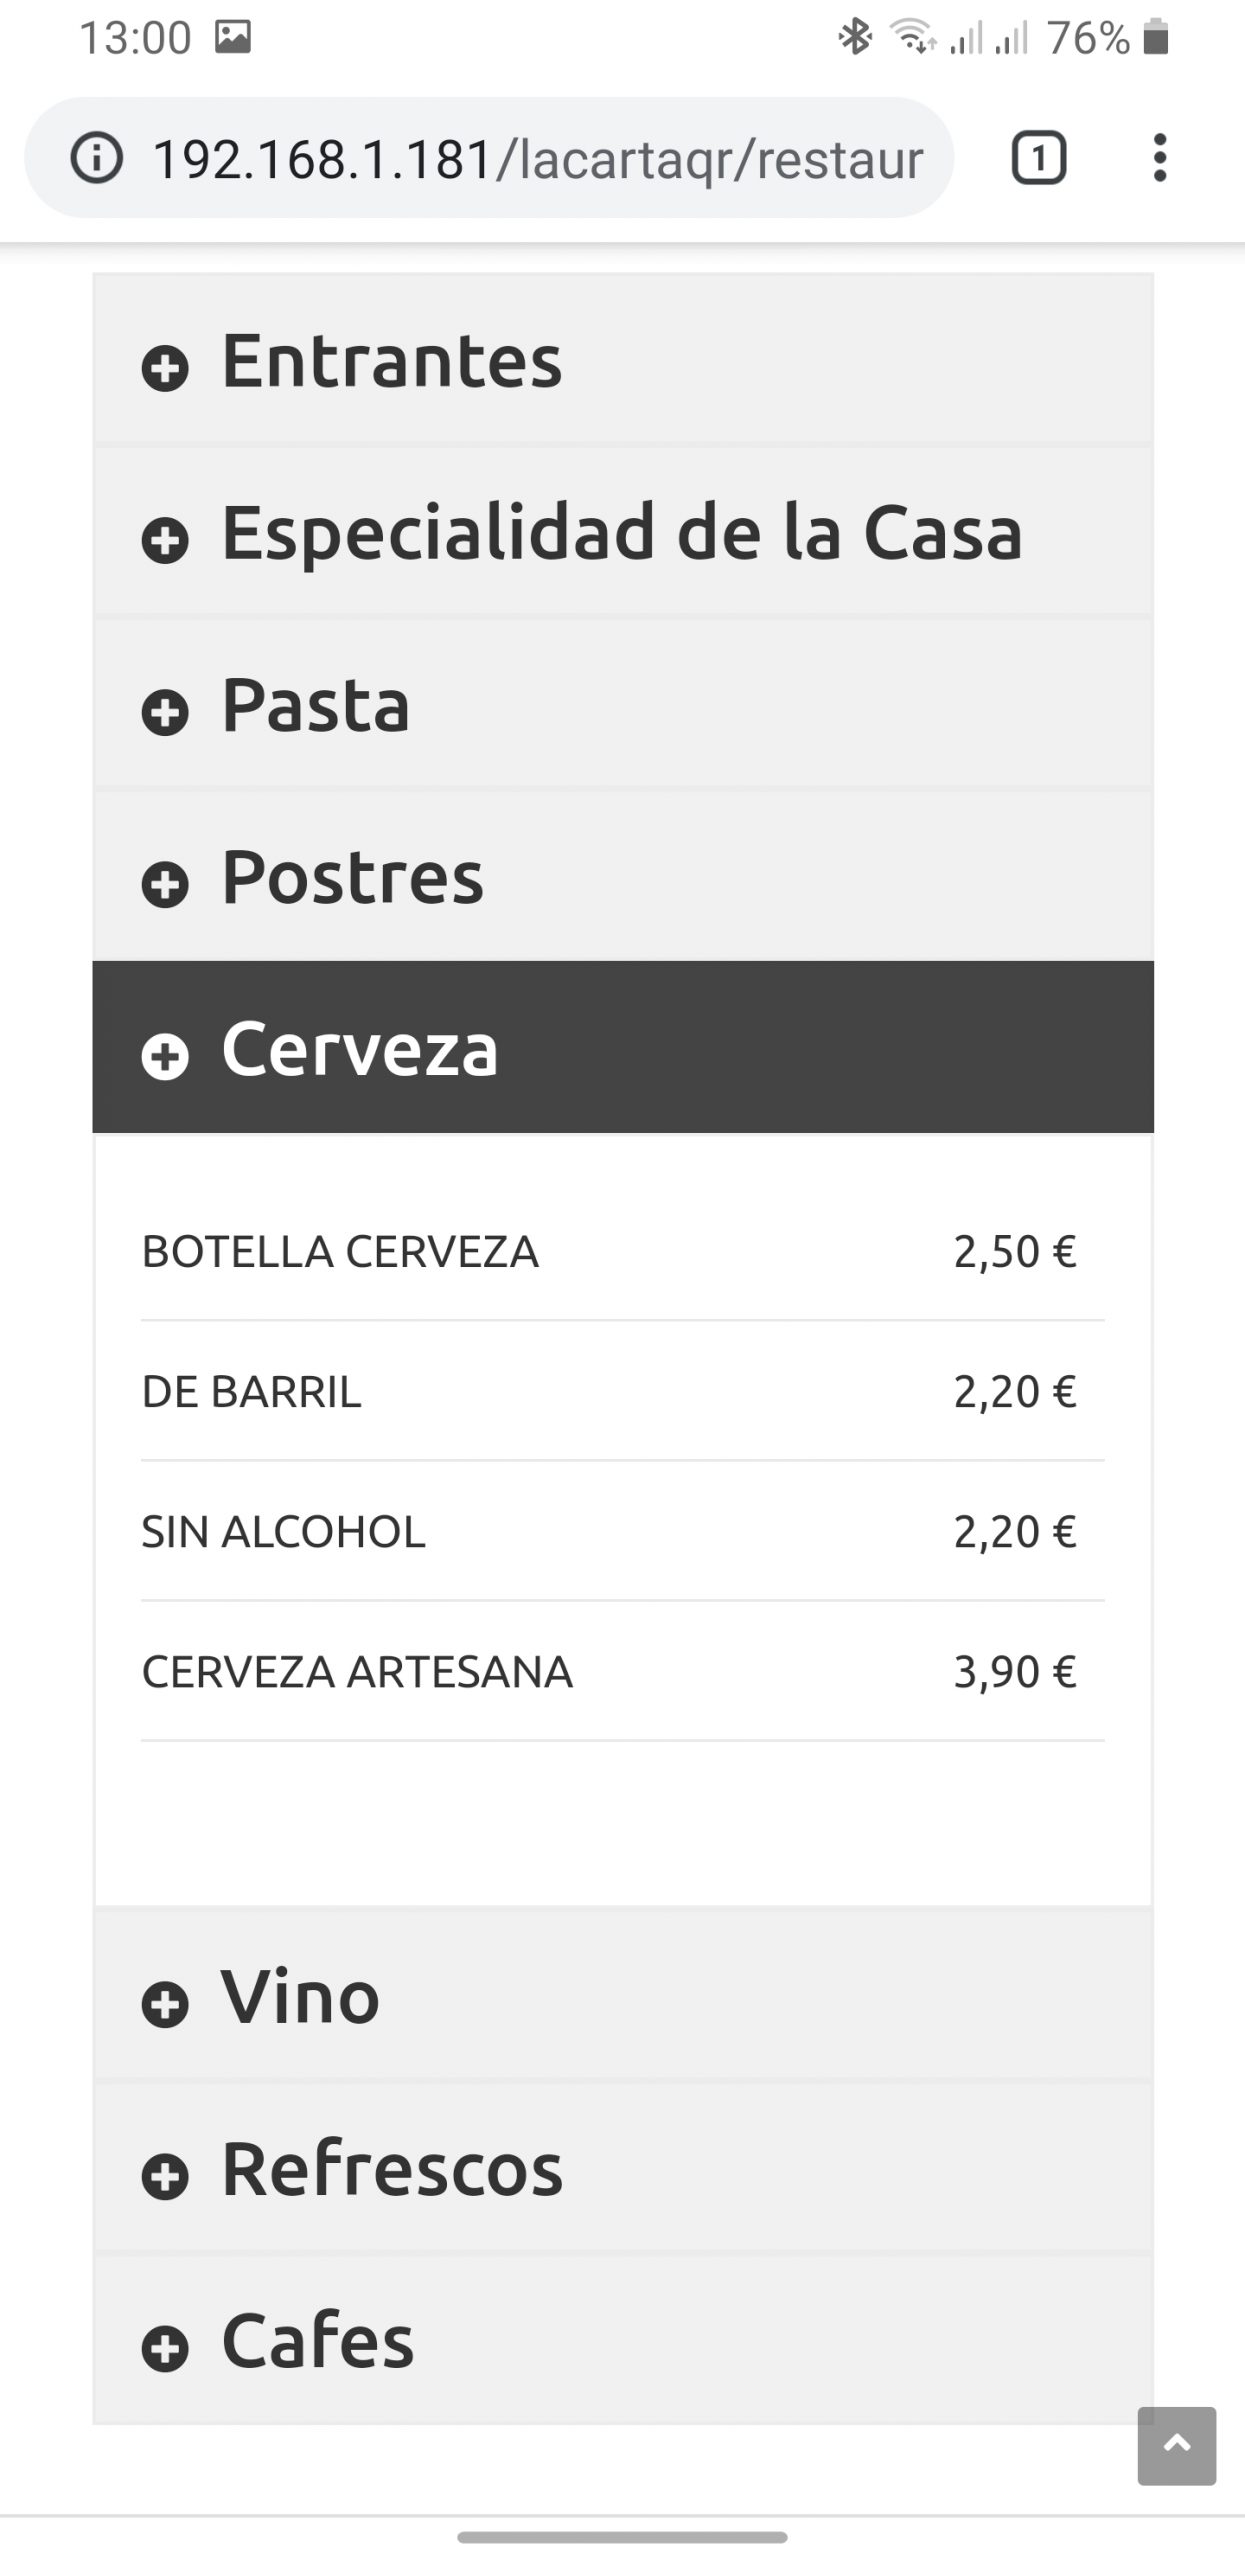Viewport: 1245px width, 2560px height.
Task: Tap the site info icon in address bar
Action: tap(97, 158)
